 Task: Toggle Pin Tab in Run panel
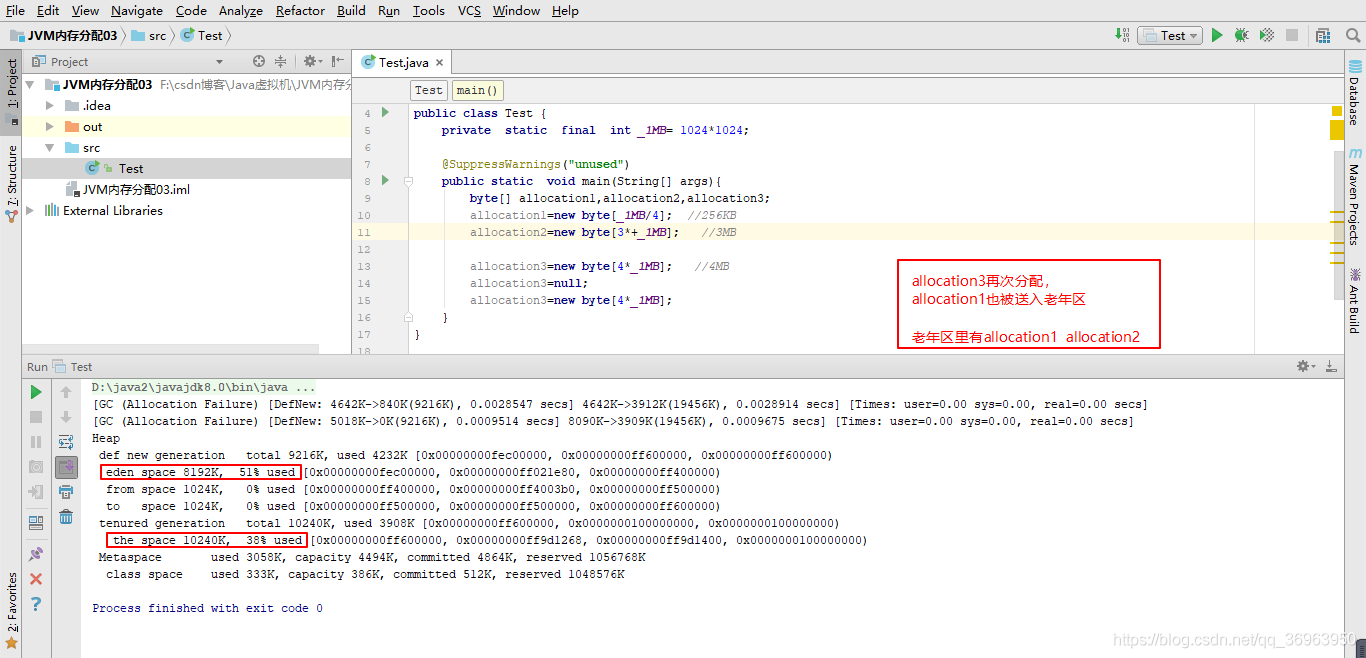(36, 554)
